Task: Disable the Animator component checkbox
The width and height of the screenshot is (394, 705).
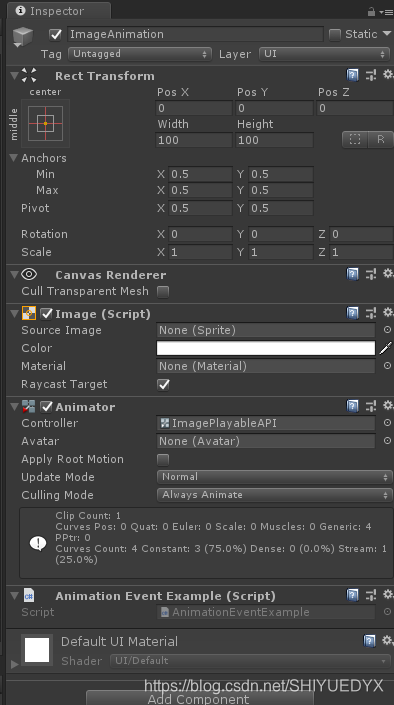Action: [x=46, y=406]
